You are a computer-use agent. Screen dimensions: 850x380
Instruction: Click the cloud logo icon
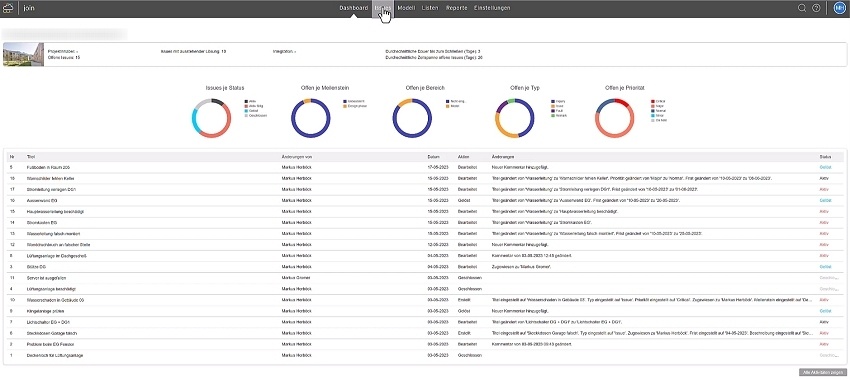click(x=8, y=8)
